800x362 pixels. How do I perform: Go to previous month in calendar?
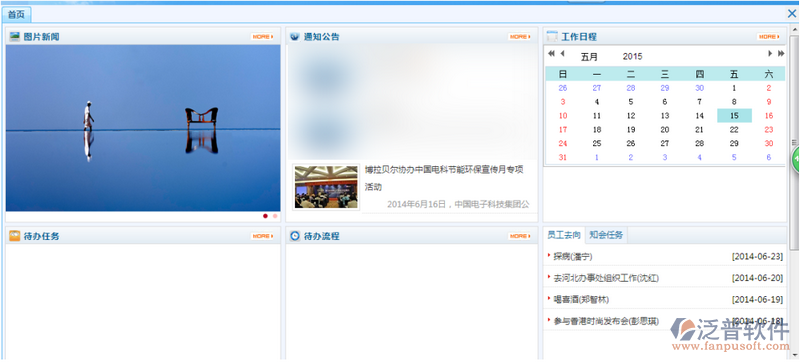(562, 54)
